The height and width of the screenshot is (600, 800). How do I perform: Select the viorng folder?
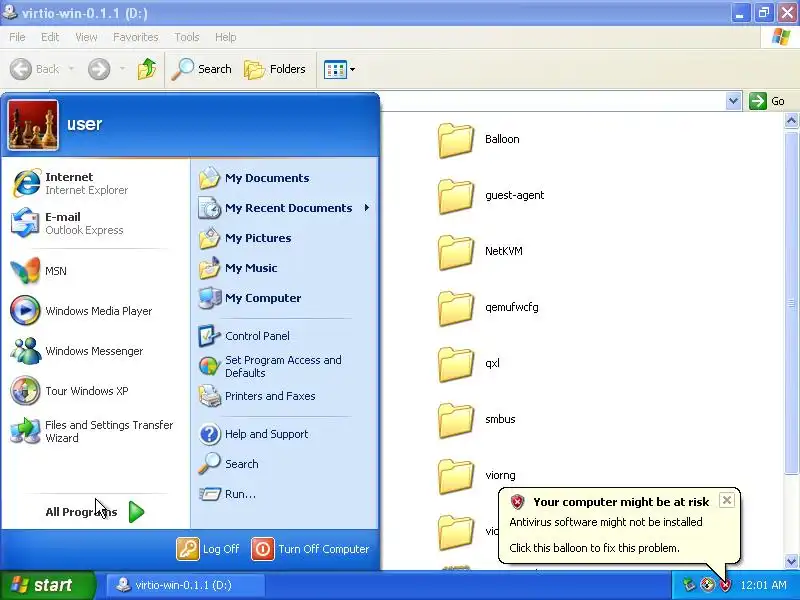tap(477, 477)
